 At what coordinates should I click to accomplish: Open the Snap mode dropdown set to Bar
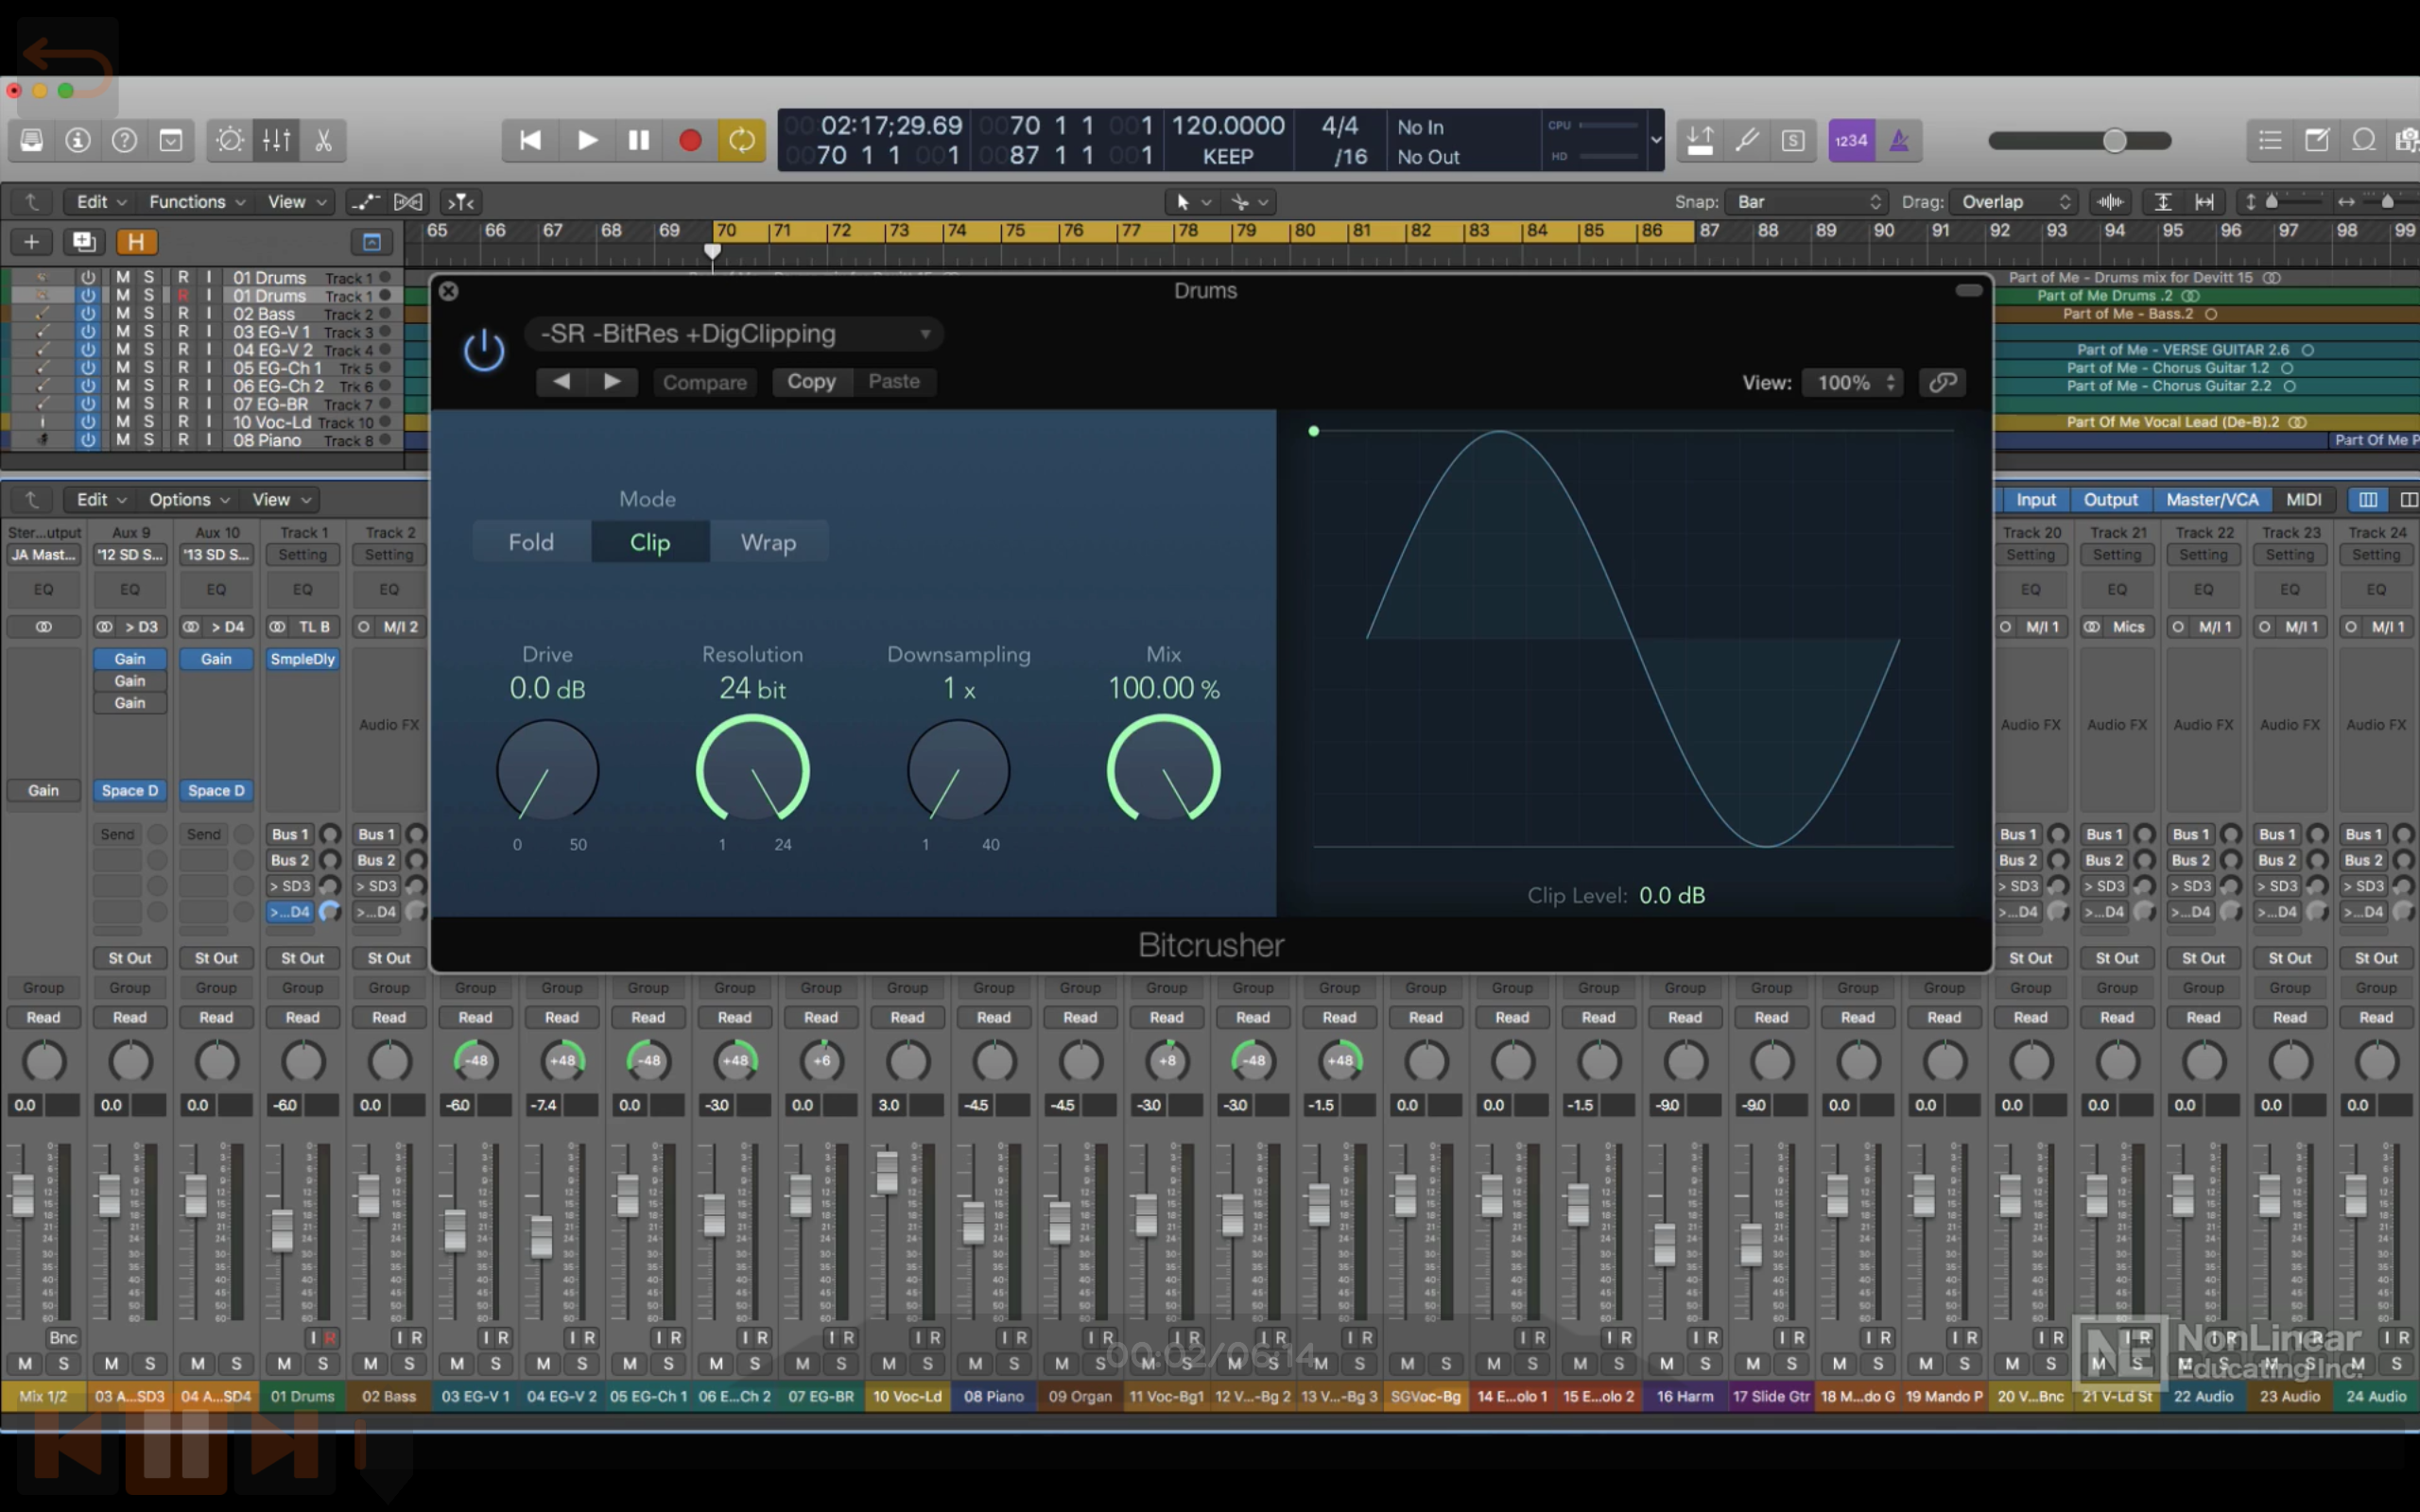[1805, 201]
